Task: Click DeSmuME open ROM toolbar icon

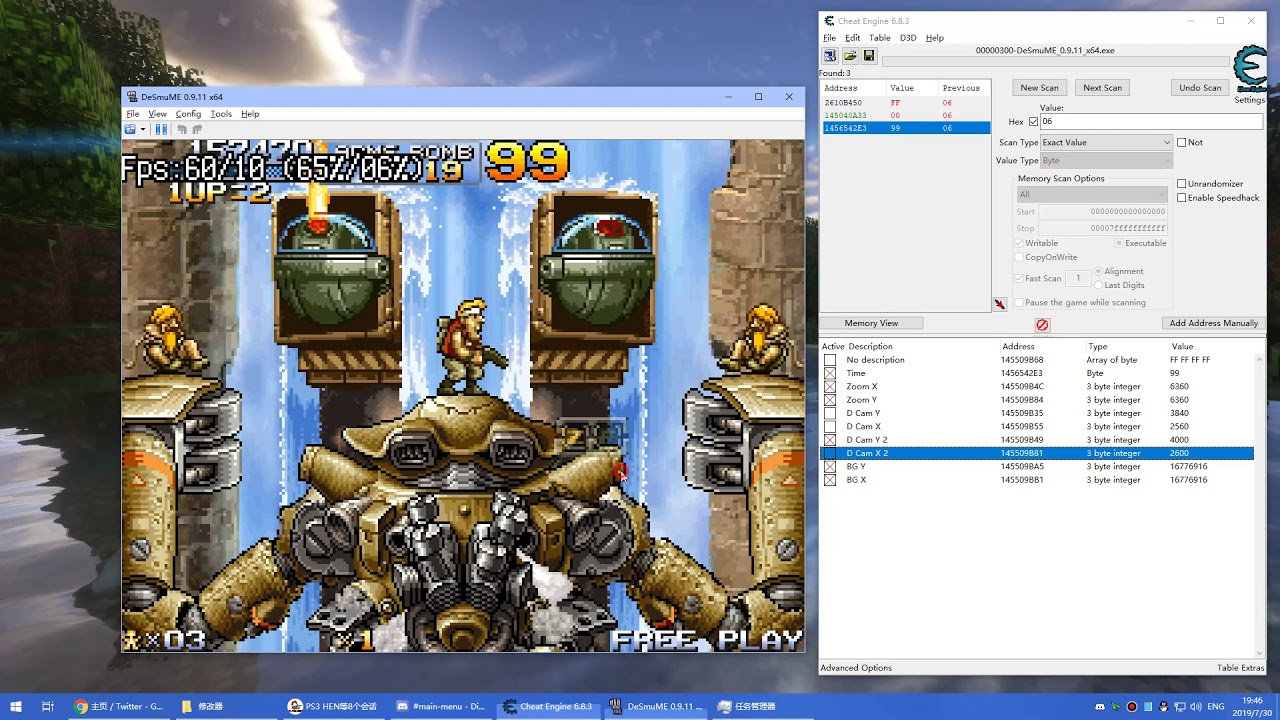Action: point(130,129)
